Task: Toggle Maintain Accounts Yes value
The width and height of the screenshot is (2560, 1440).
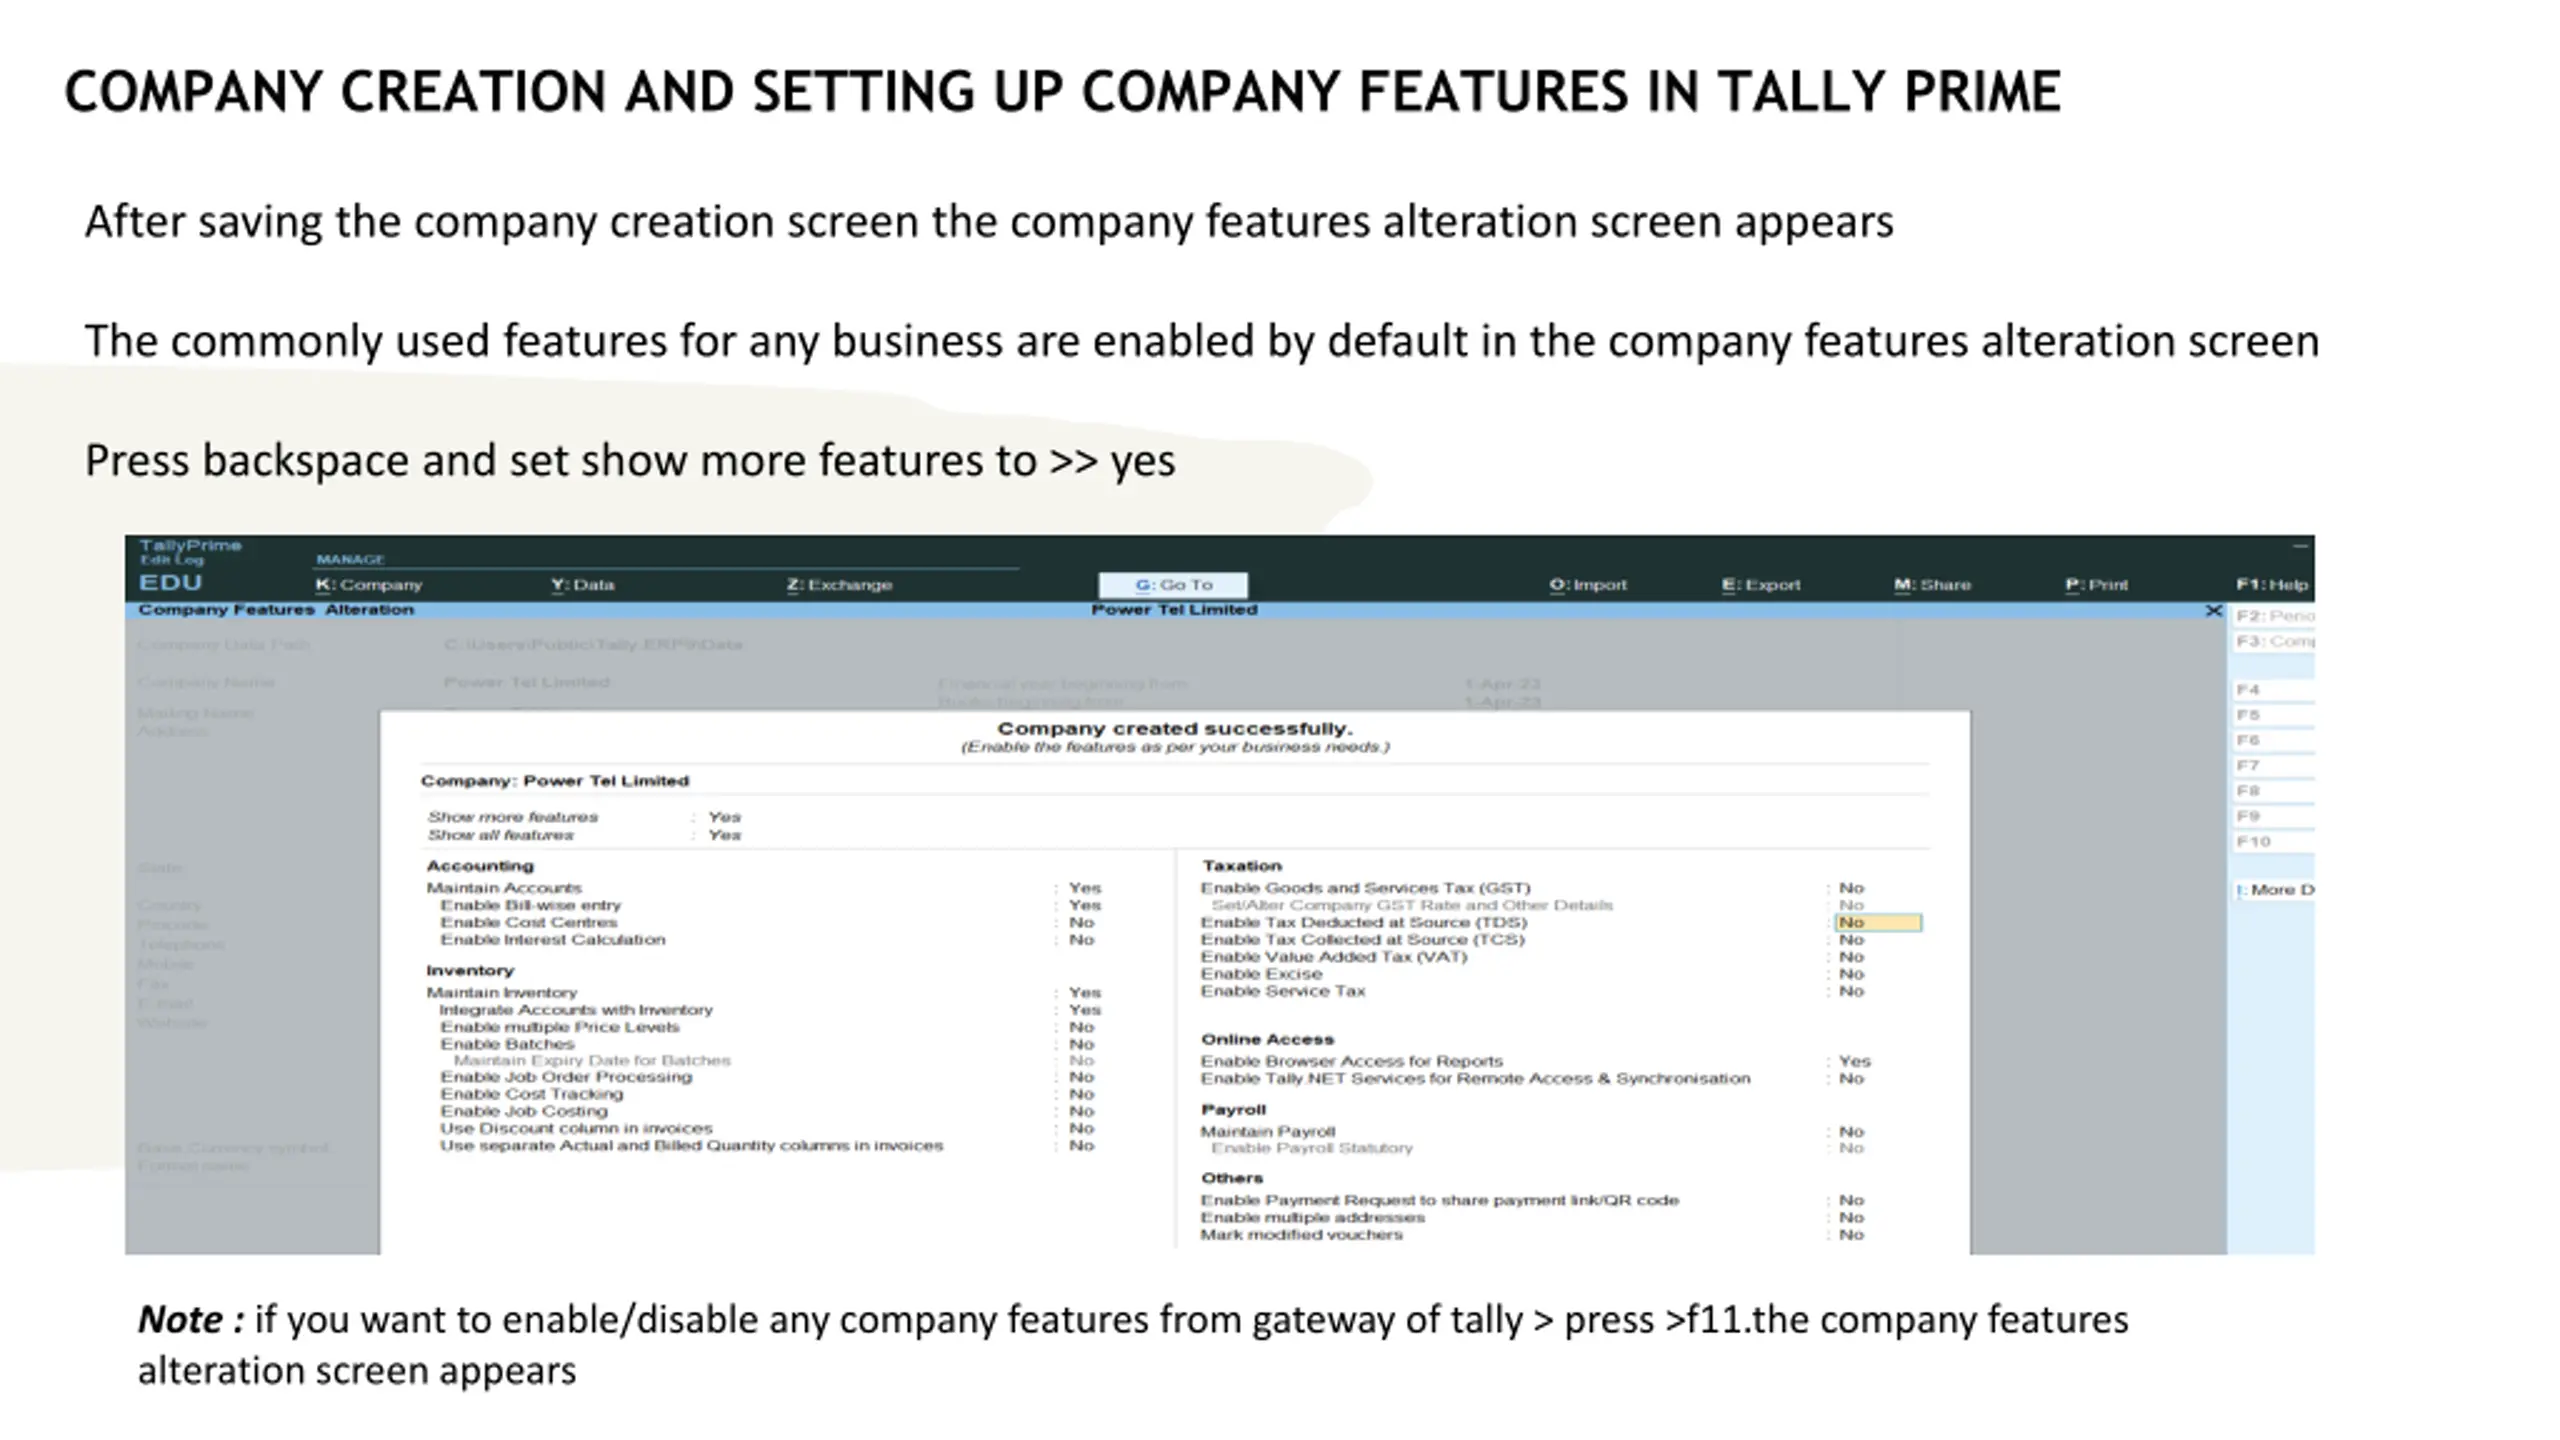Action: coord(1084,888)
